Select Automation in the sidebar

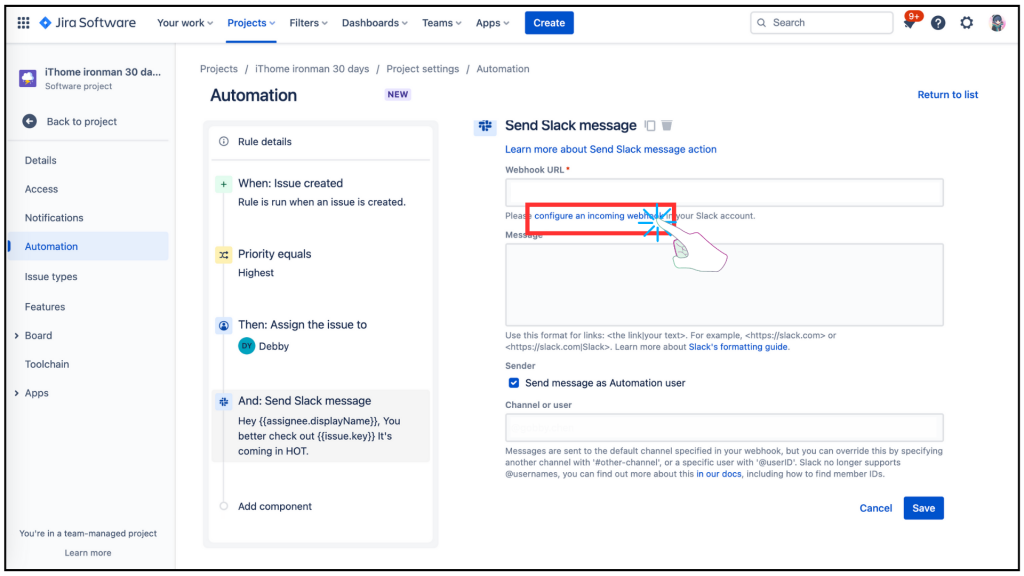pos(88,246)
